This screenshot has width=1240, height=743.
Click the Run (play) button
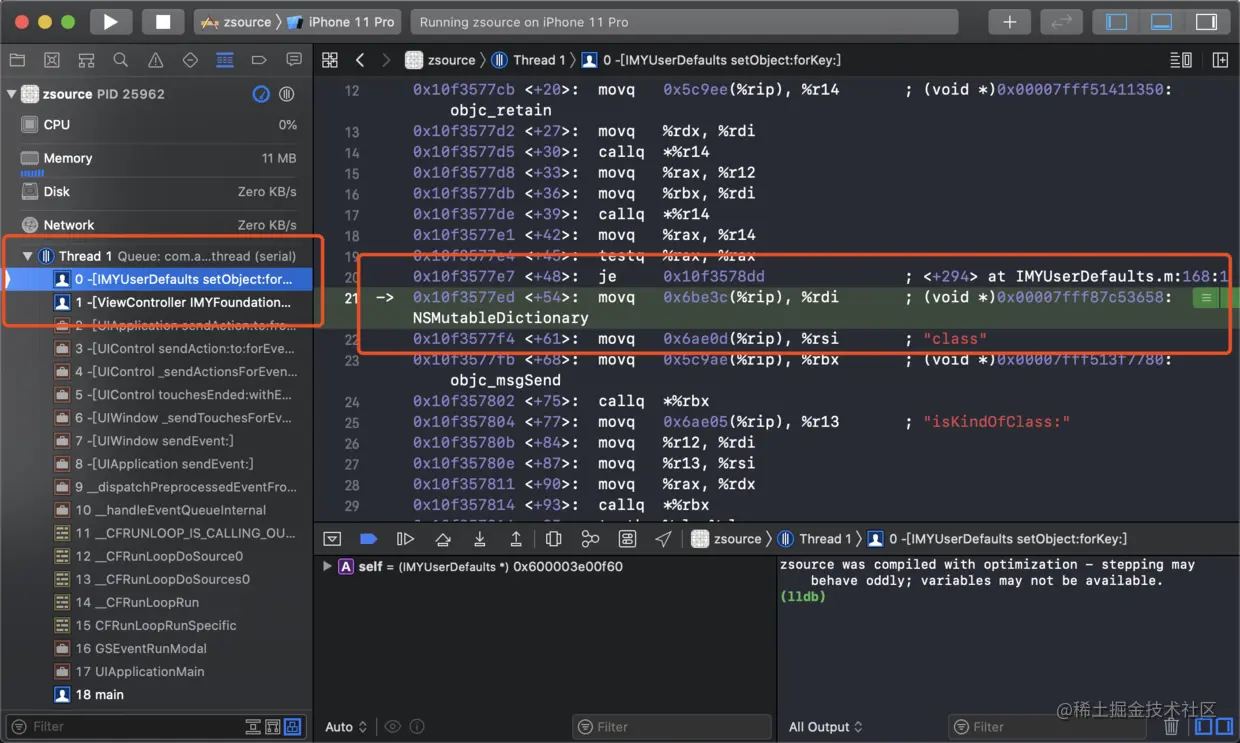click(110, 21)
